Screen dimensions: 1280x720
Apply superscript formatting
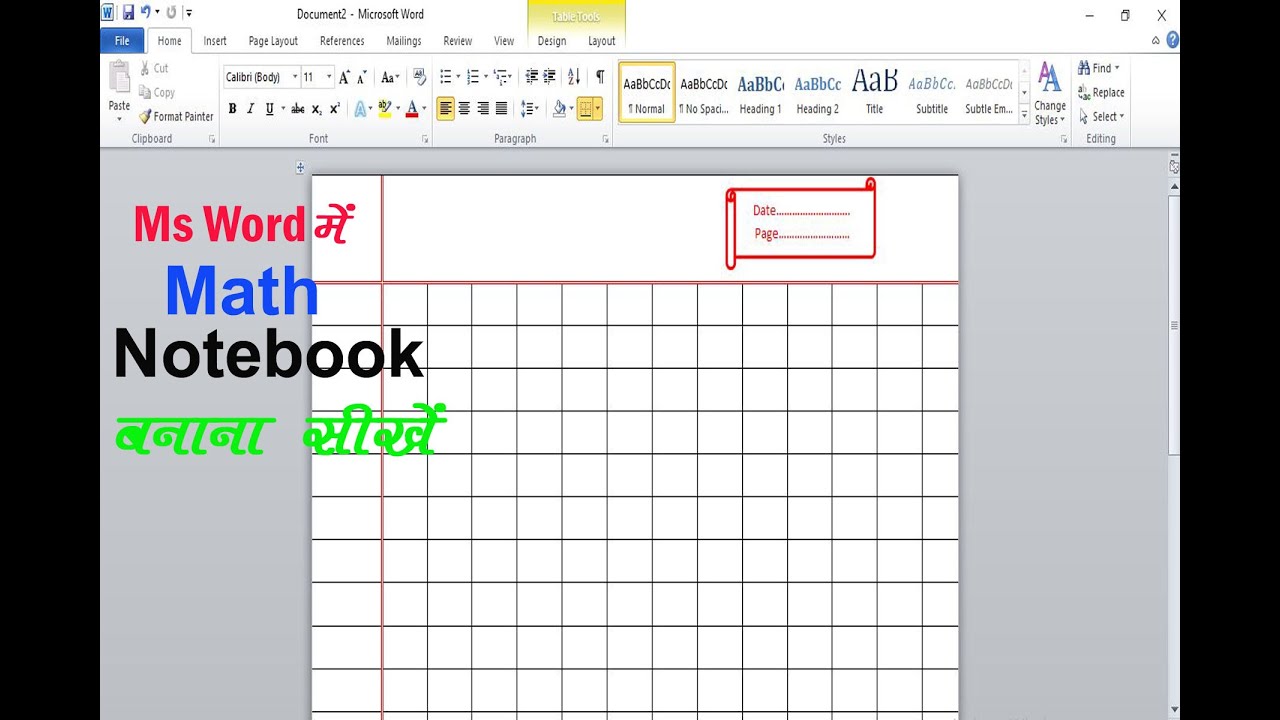pyautogui.click(x=335, y=109)
